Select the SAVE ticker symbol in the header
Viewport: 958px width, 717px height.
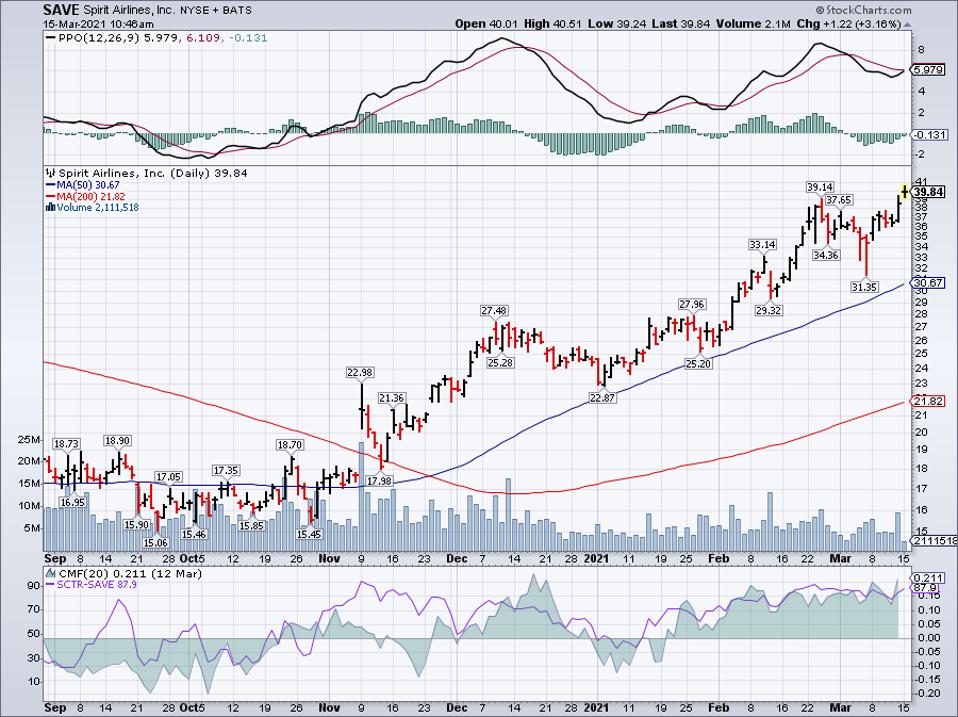click(61, 10)
